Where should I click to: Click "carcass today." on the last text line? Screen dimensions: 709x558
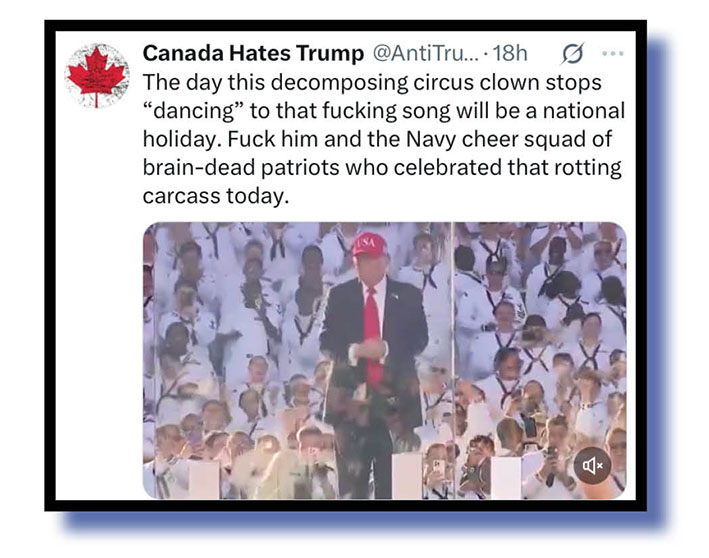pos(214,195)
